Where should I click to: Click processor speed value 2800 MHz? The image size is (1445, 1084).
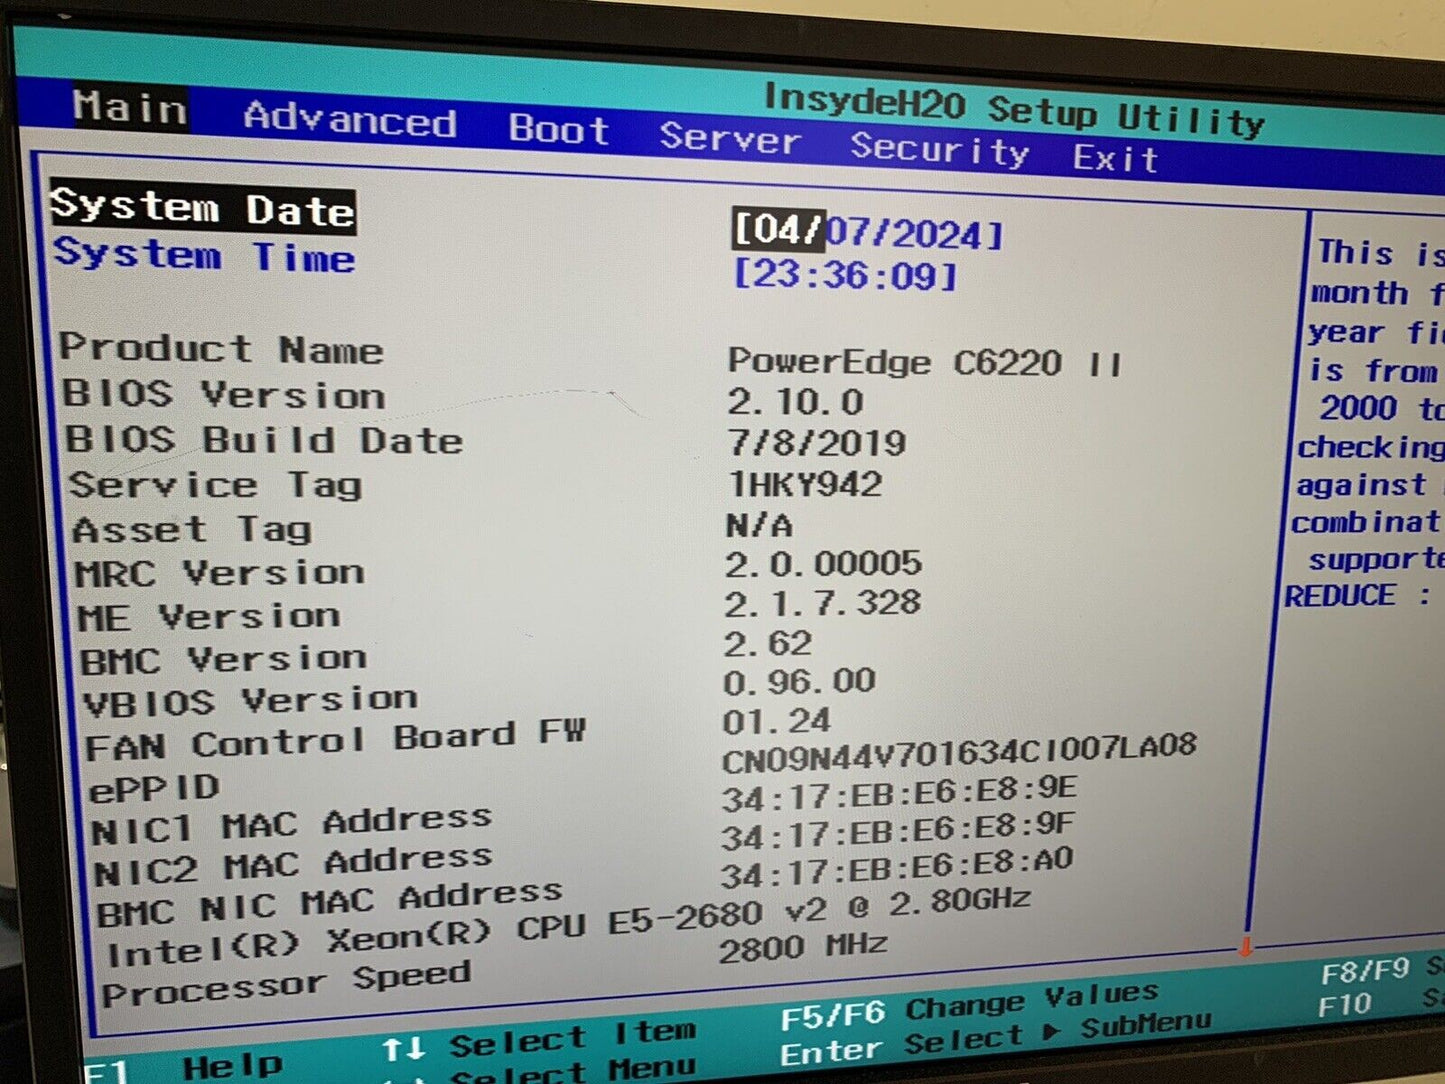point(803,947)
